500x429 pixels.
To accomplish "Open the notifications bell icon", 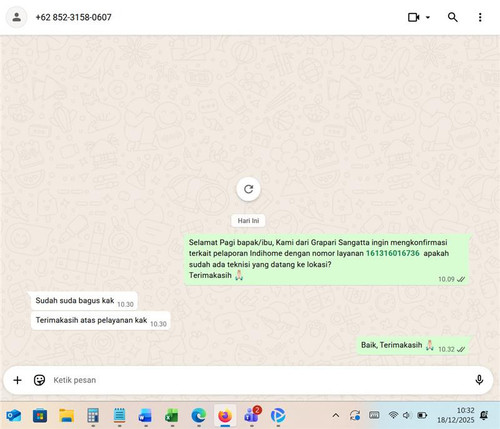I will point(484,415).
